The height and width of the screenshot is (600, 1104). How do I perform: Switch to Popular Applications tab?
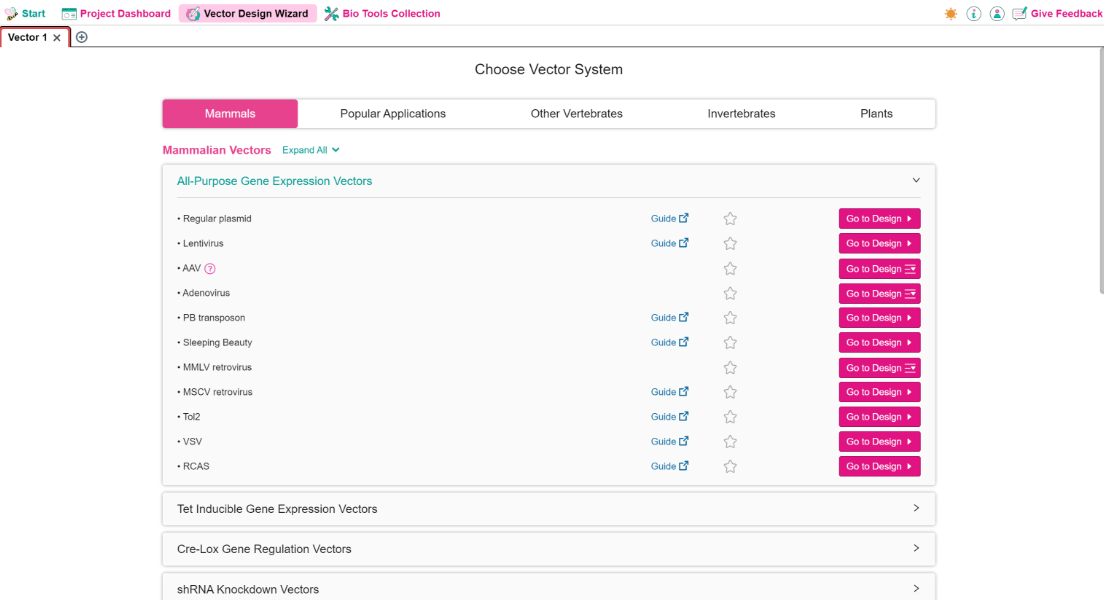click(x=393, y=113)
